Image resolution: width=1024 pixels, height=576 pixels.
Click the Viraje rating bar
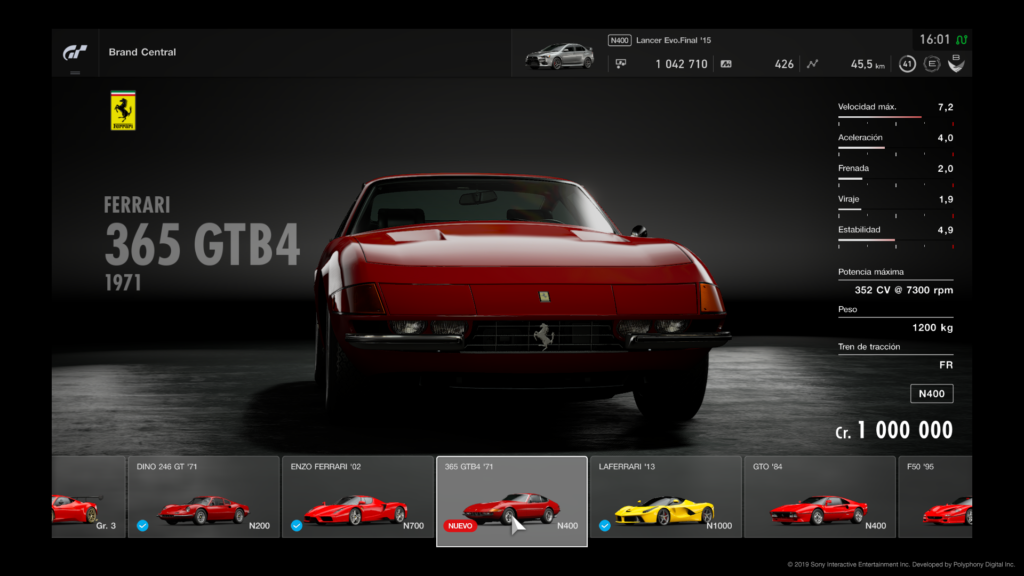pos(895,210)
